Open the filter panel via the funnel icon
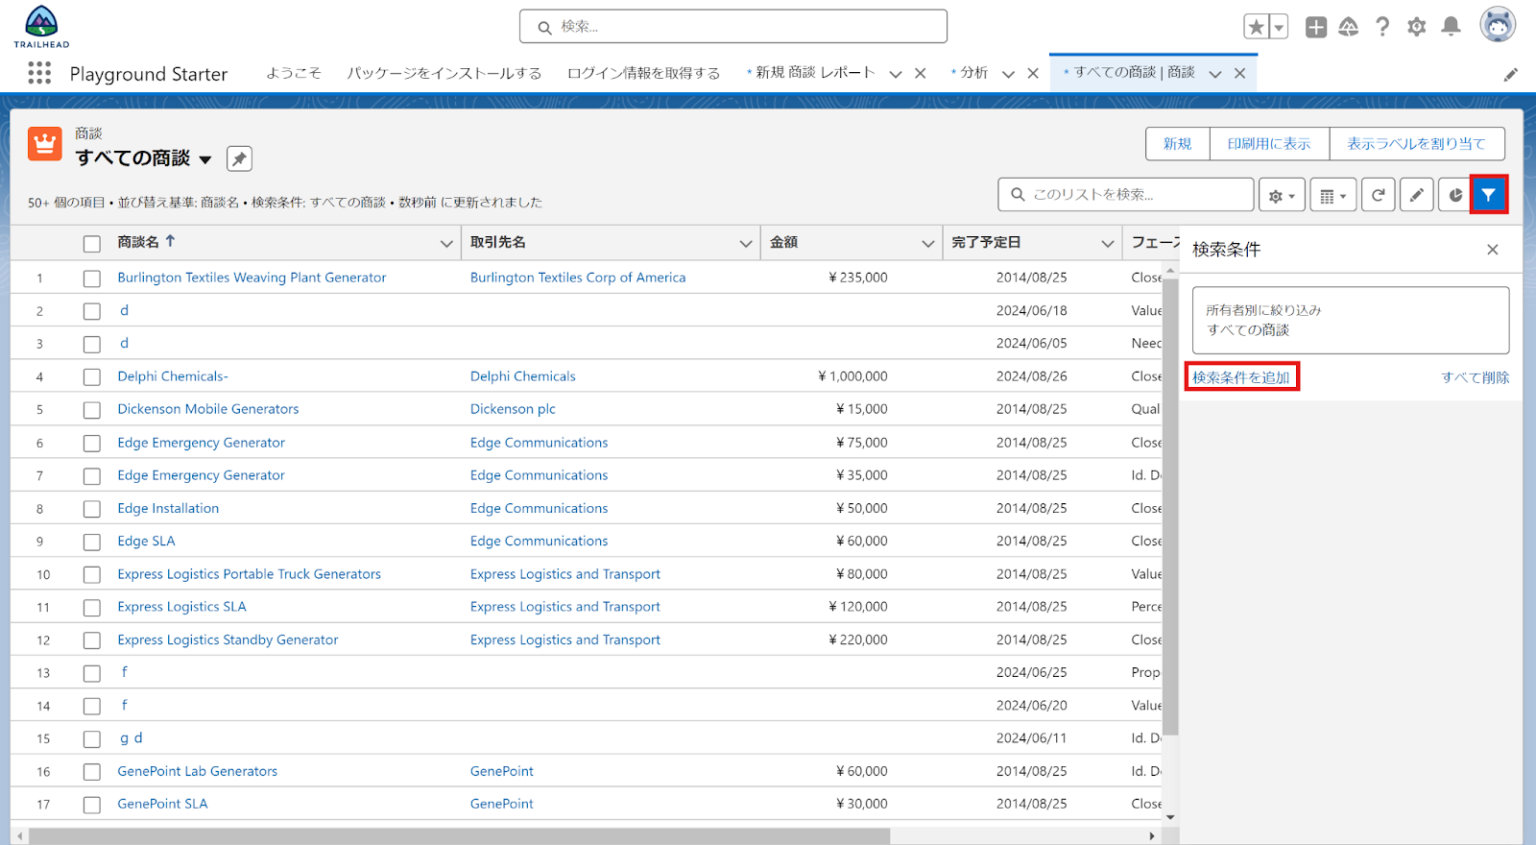The width and height of the screenshot is (1536, 845). click(1489, 194)
